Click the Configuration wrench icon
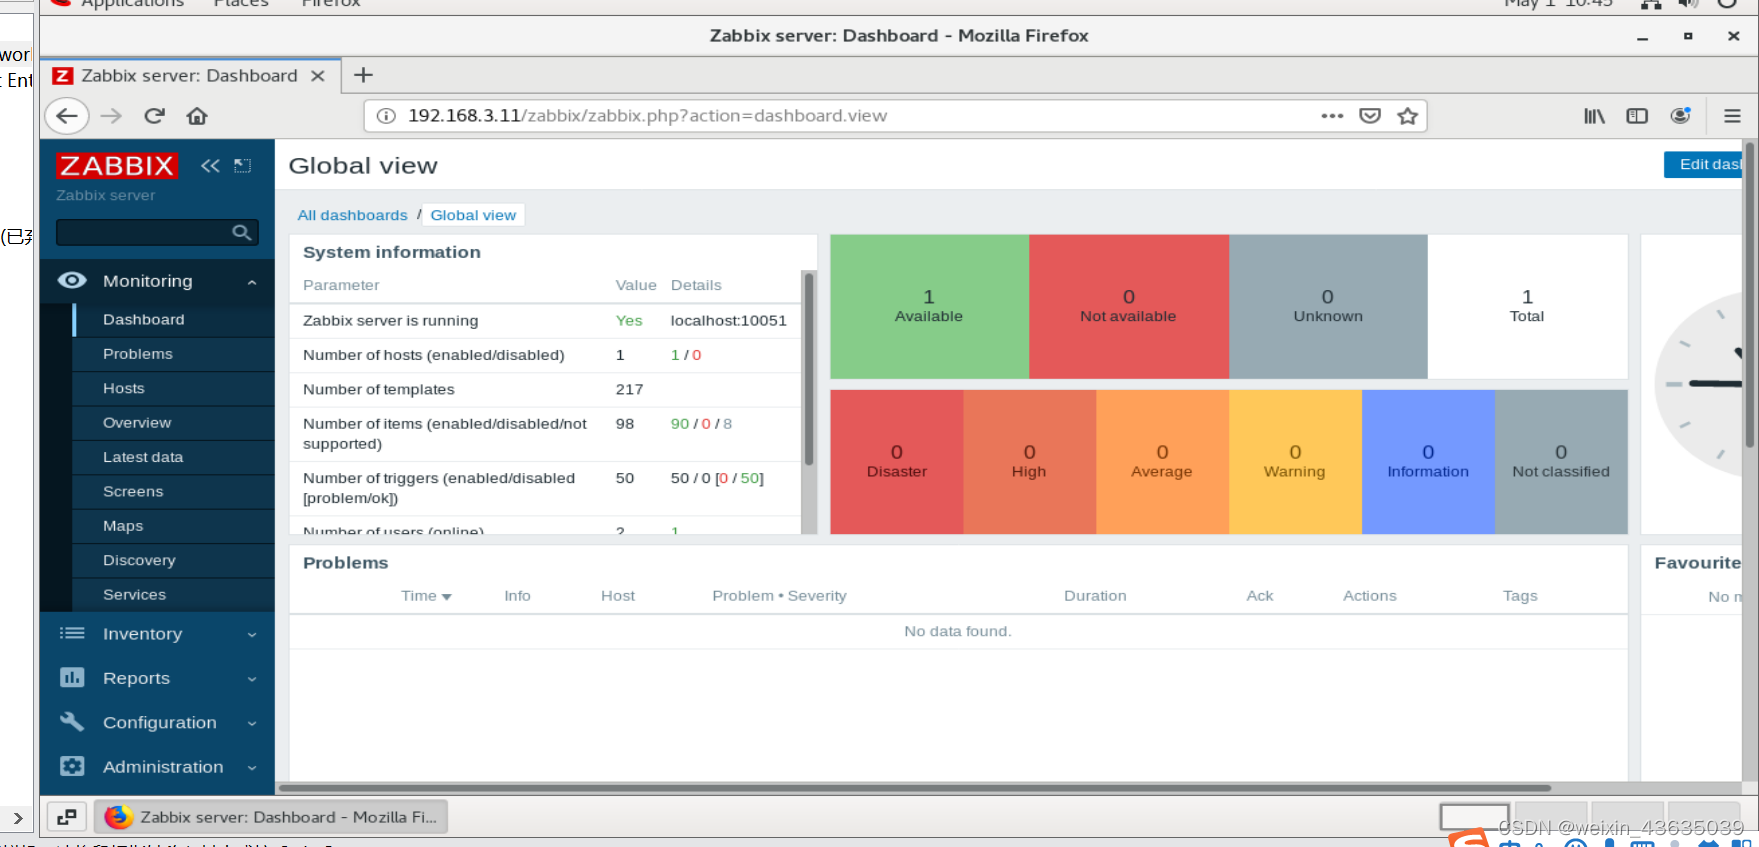Viewport: 1759px width, 847px height. (72, 721)
